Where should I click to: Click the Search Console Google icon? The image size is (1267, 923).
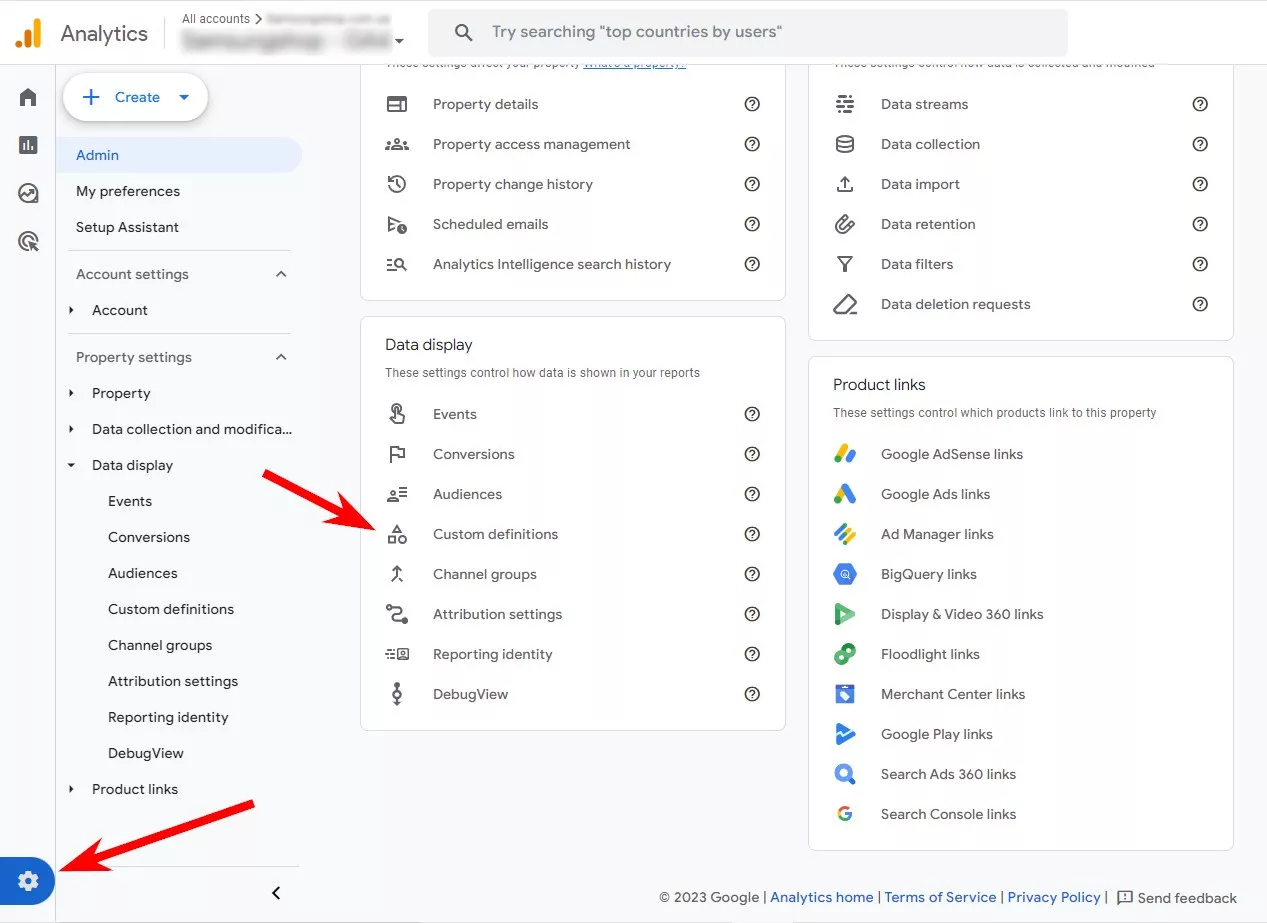click(845, 814)
